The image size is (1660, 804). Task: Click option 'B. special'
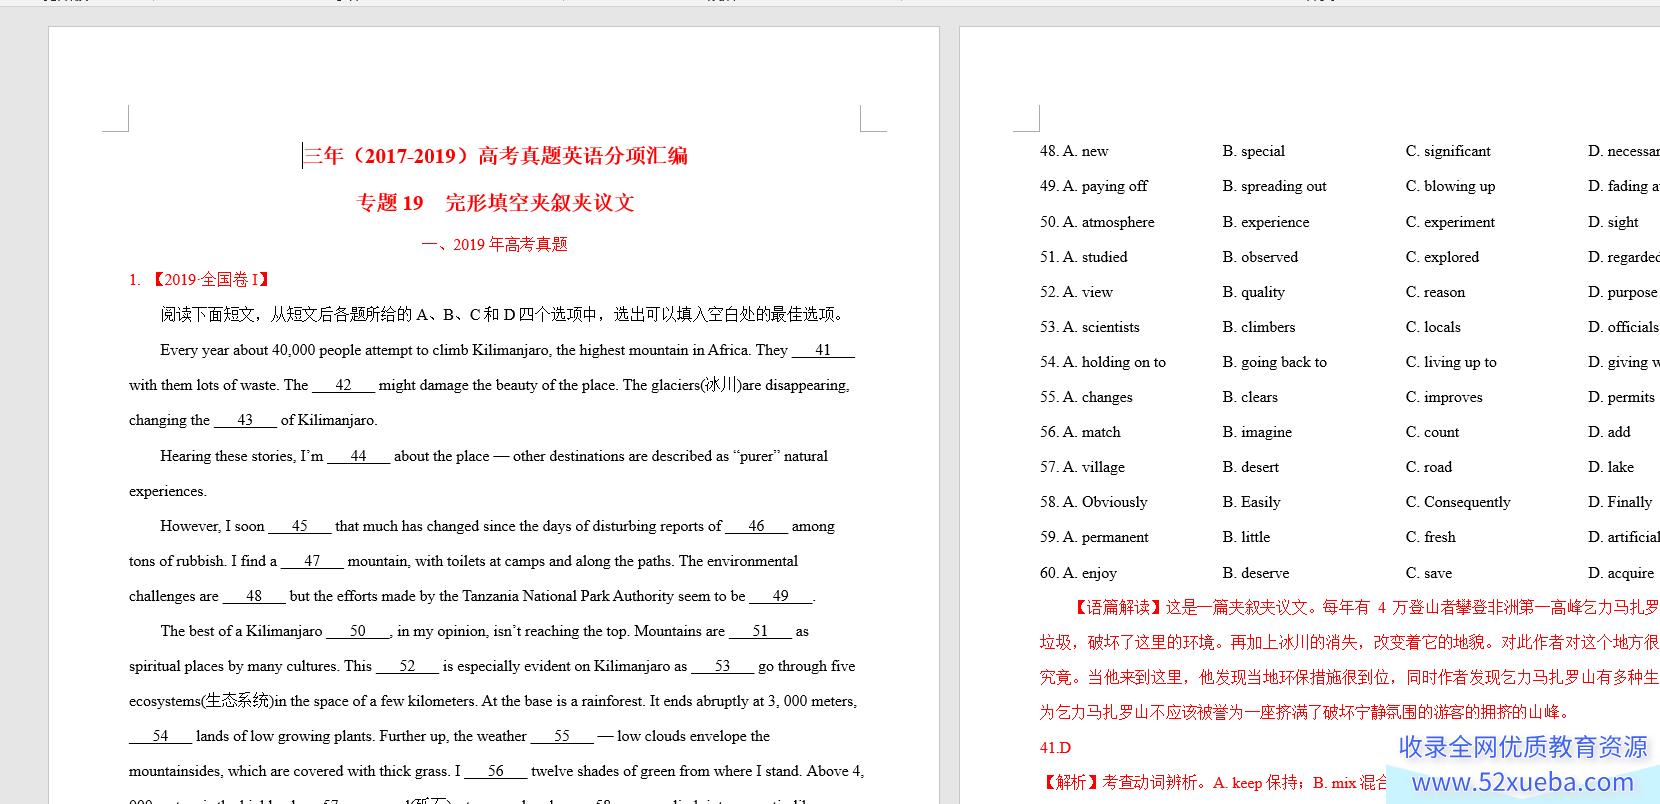click(1254, 151)
